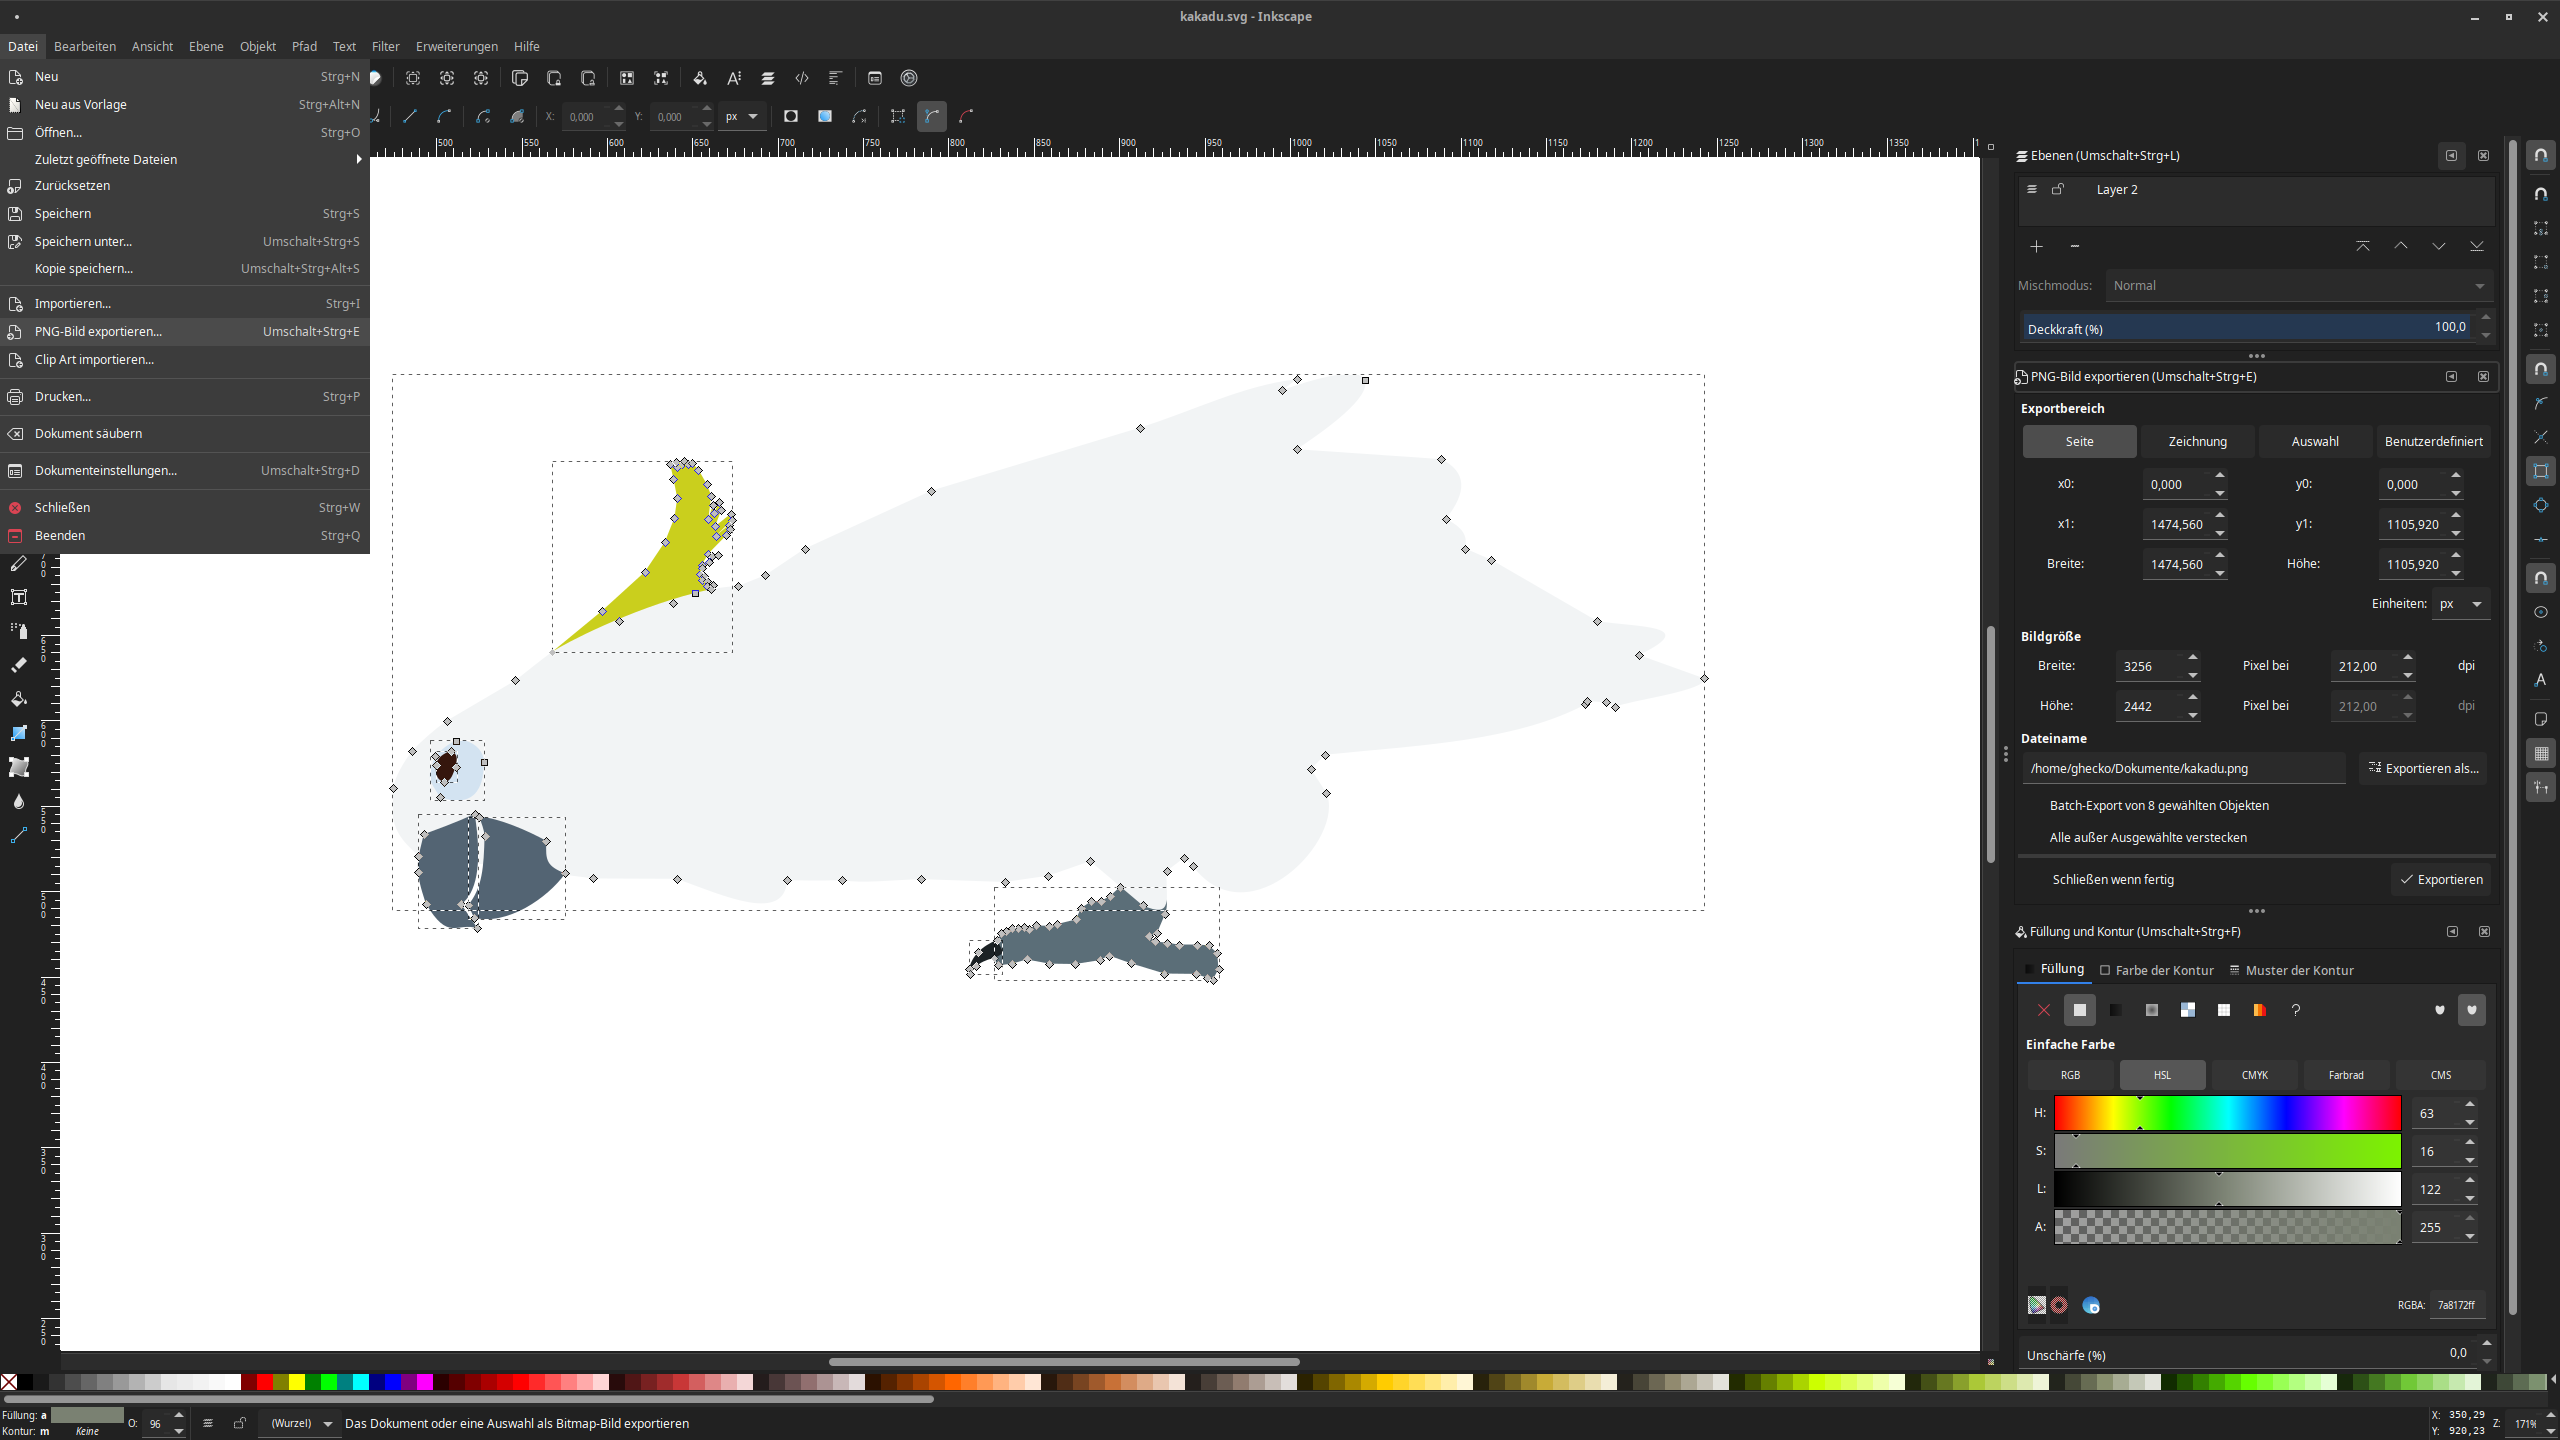Switch to Farbe der Kontur tab
This screenshot has width=2560, height=1440.
(x=2163, y=970)
